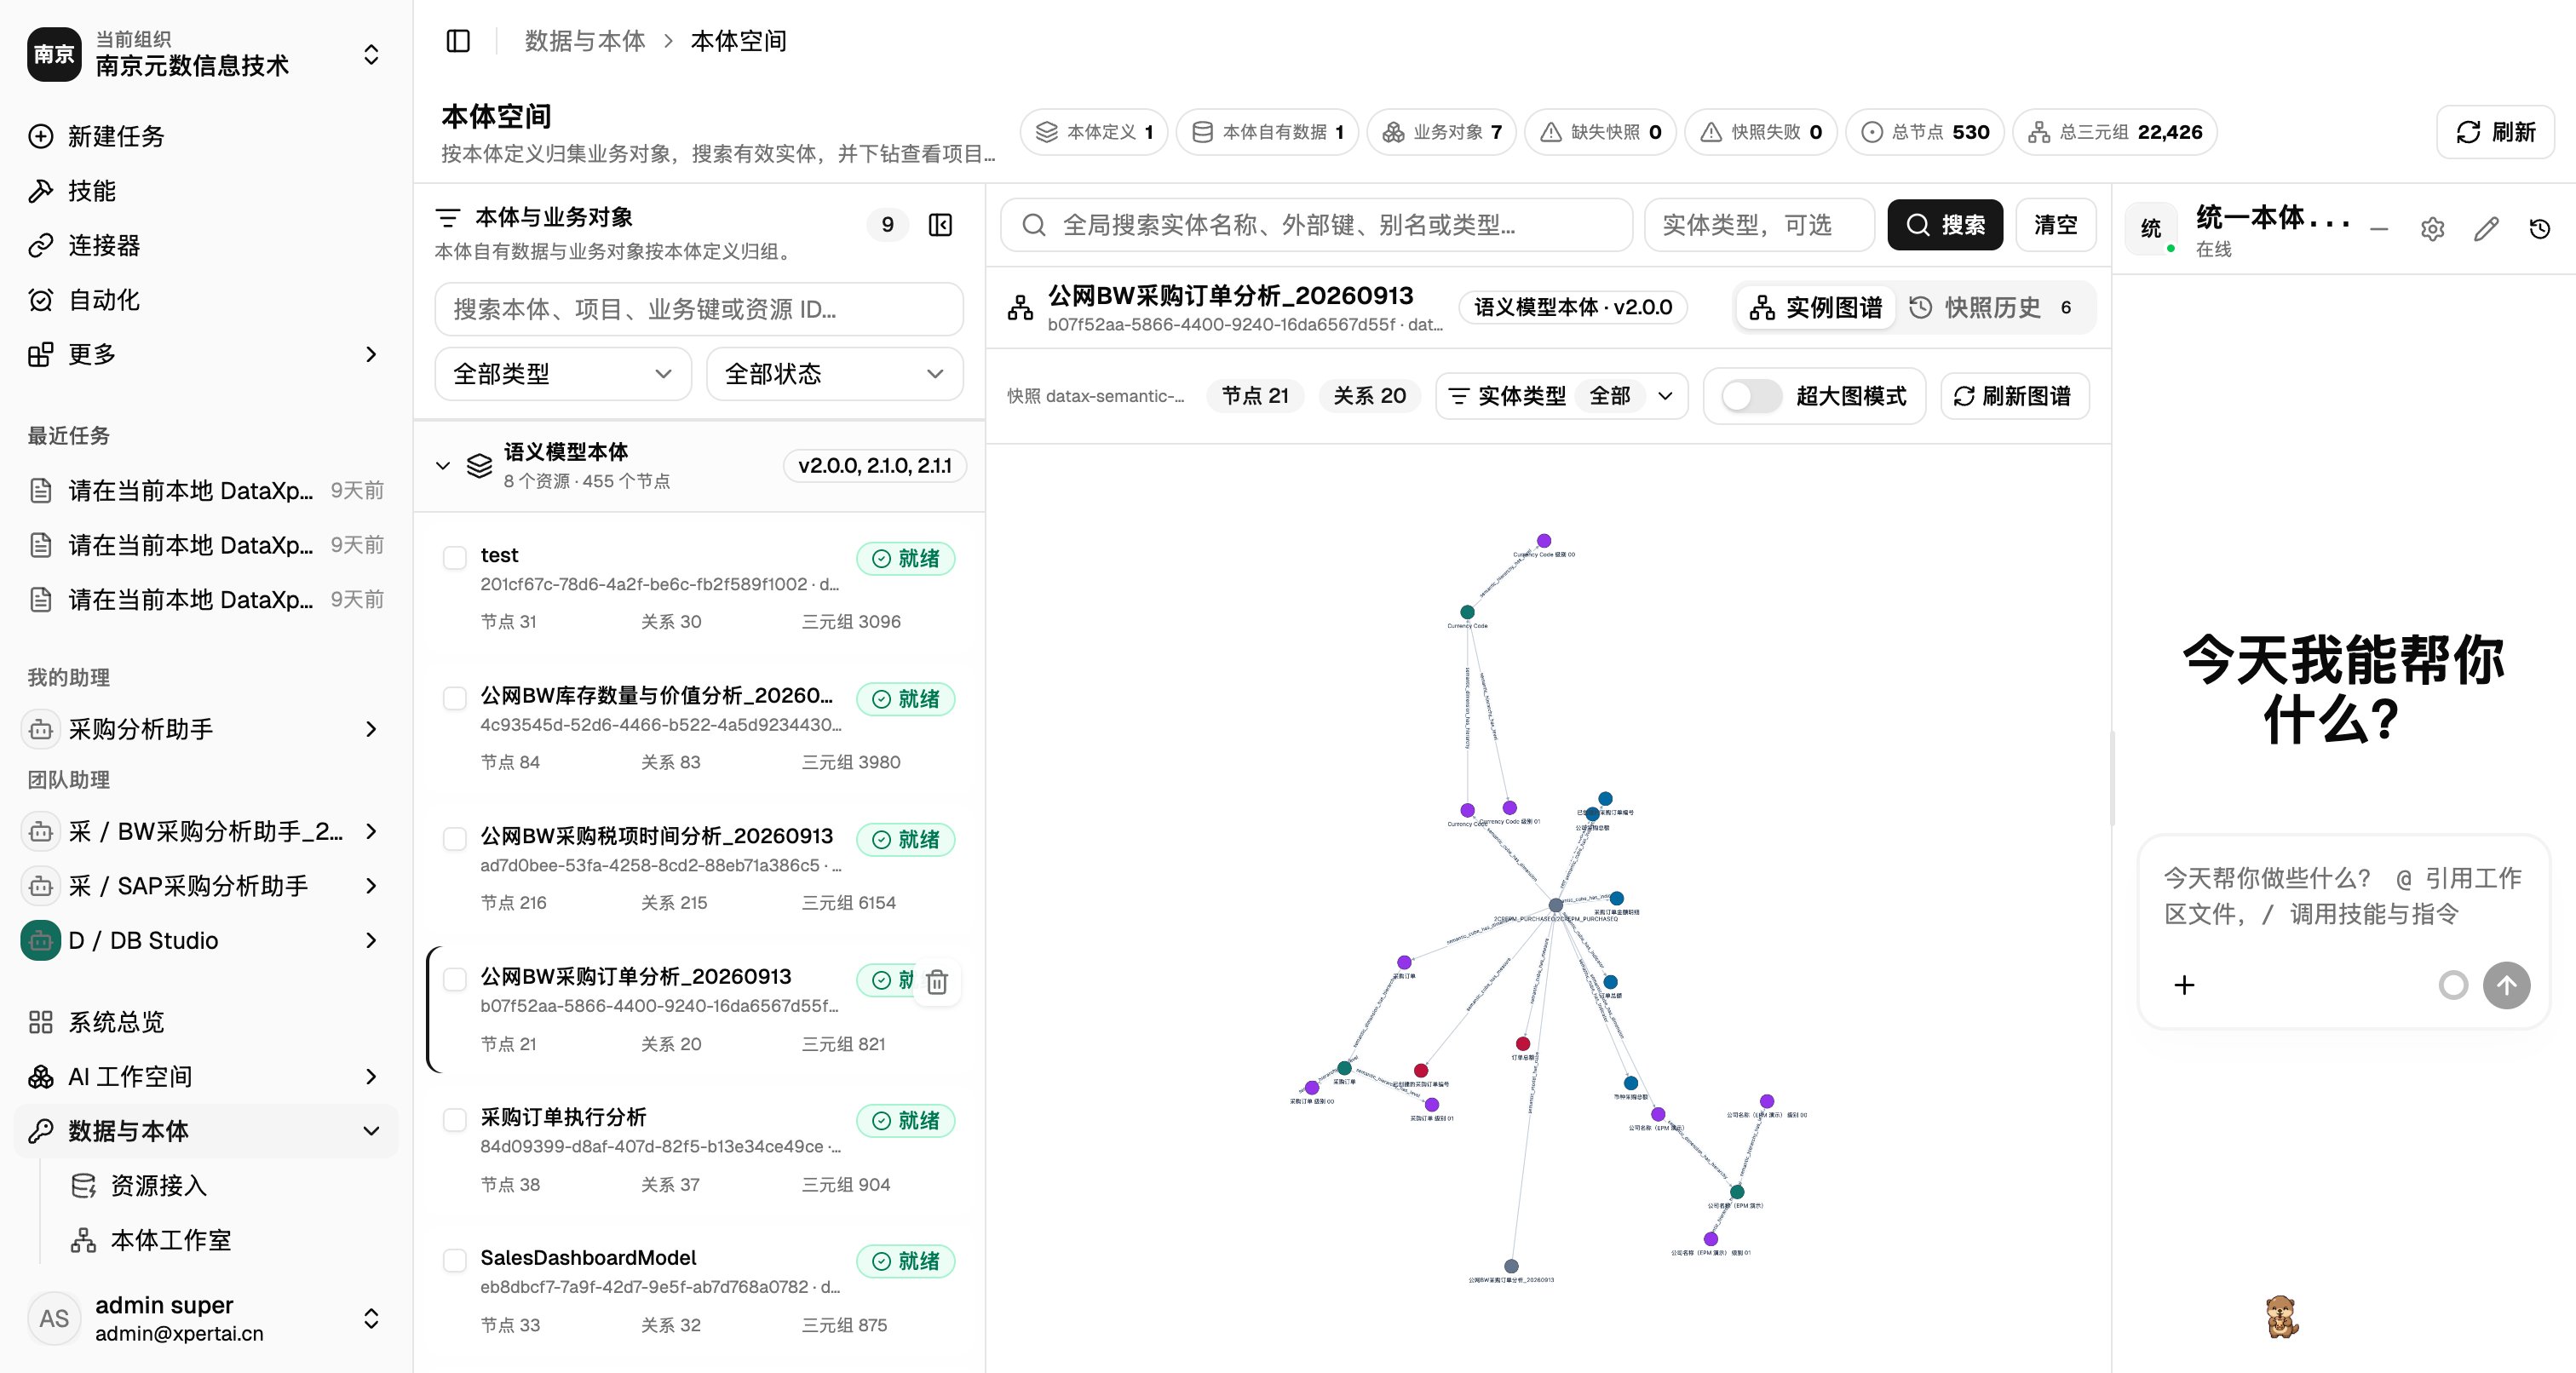Click the 搜索本体、项目 search field
The image size is (2576, 1373).
(699, 309)
